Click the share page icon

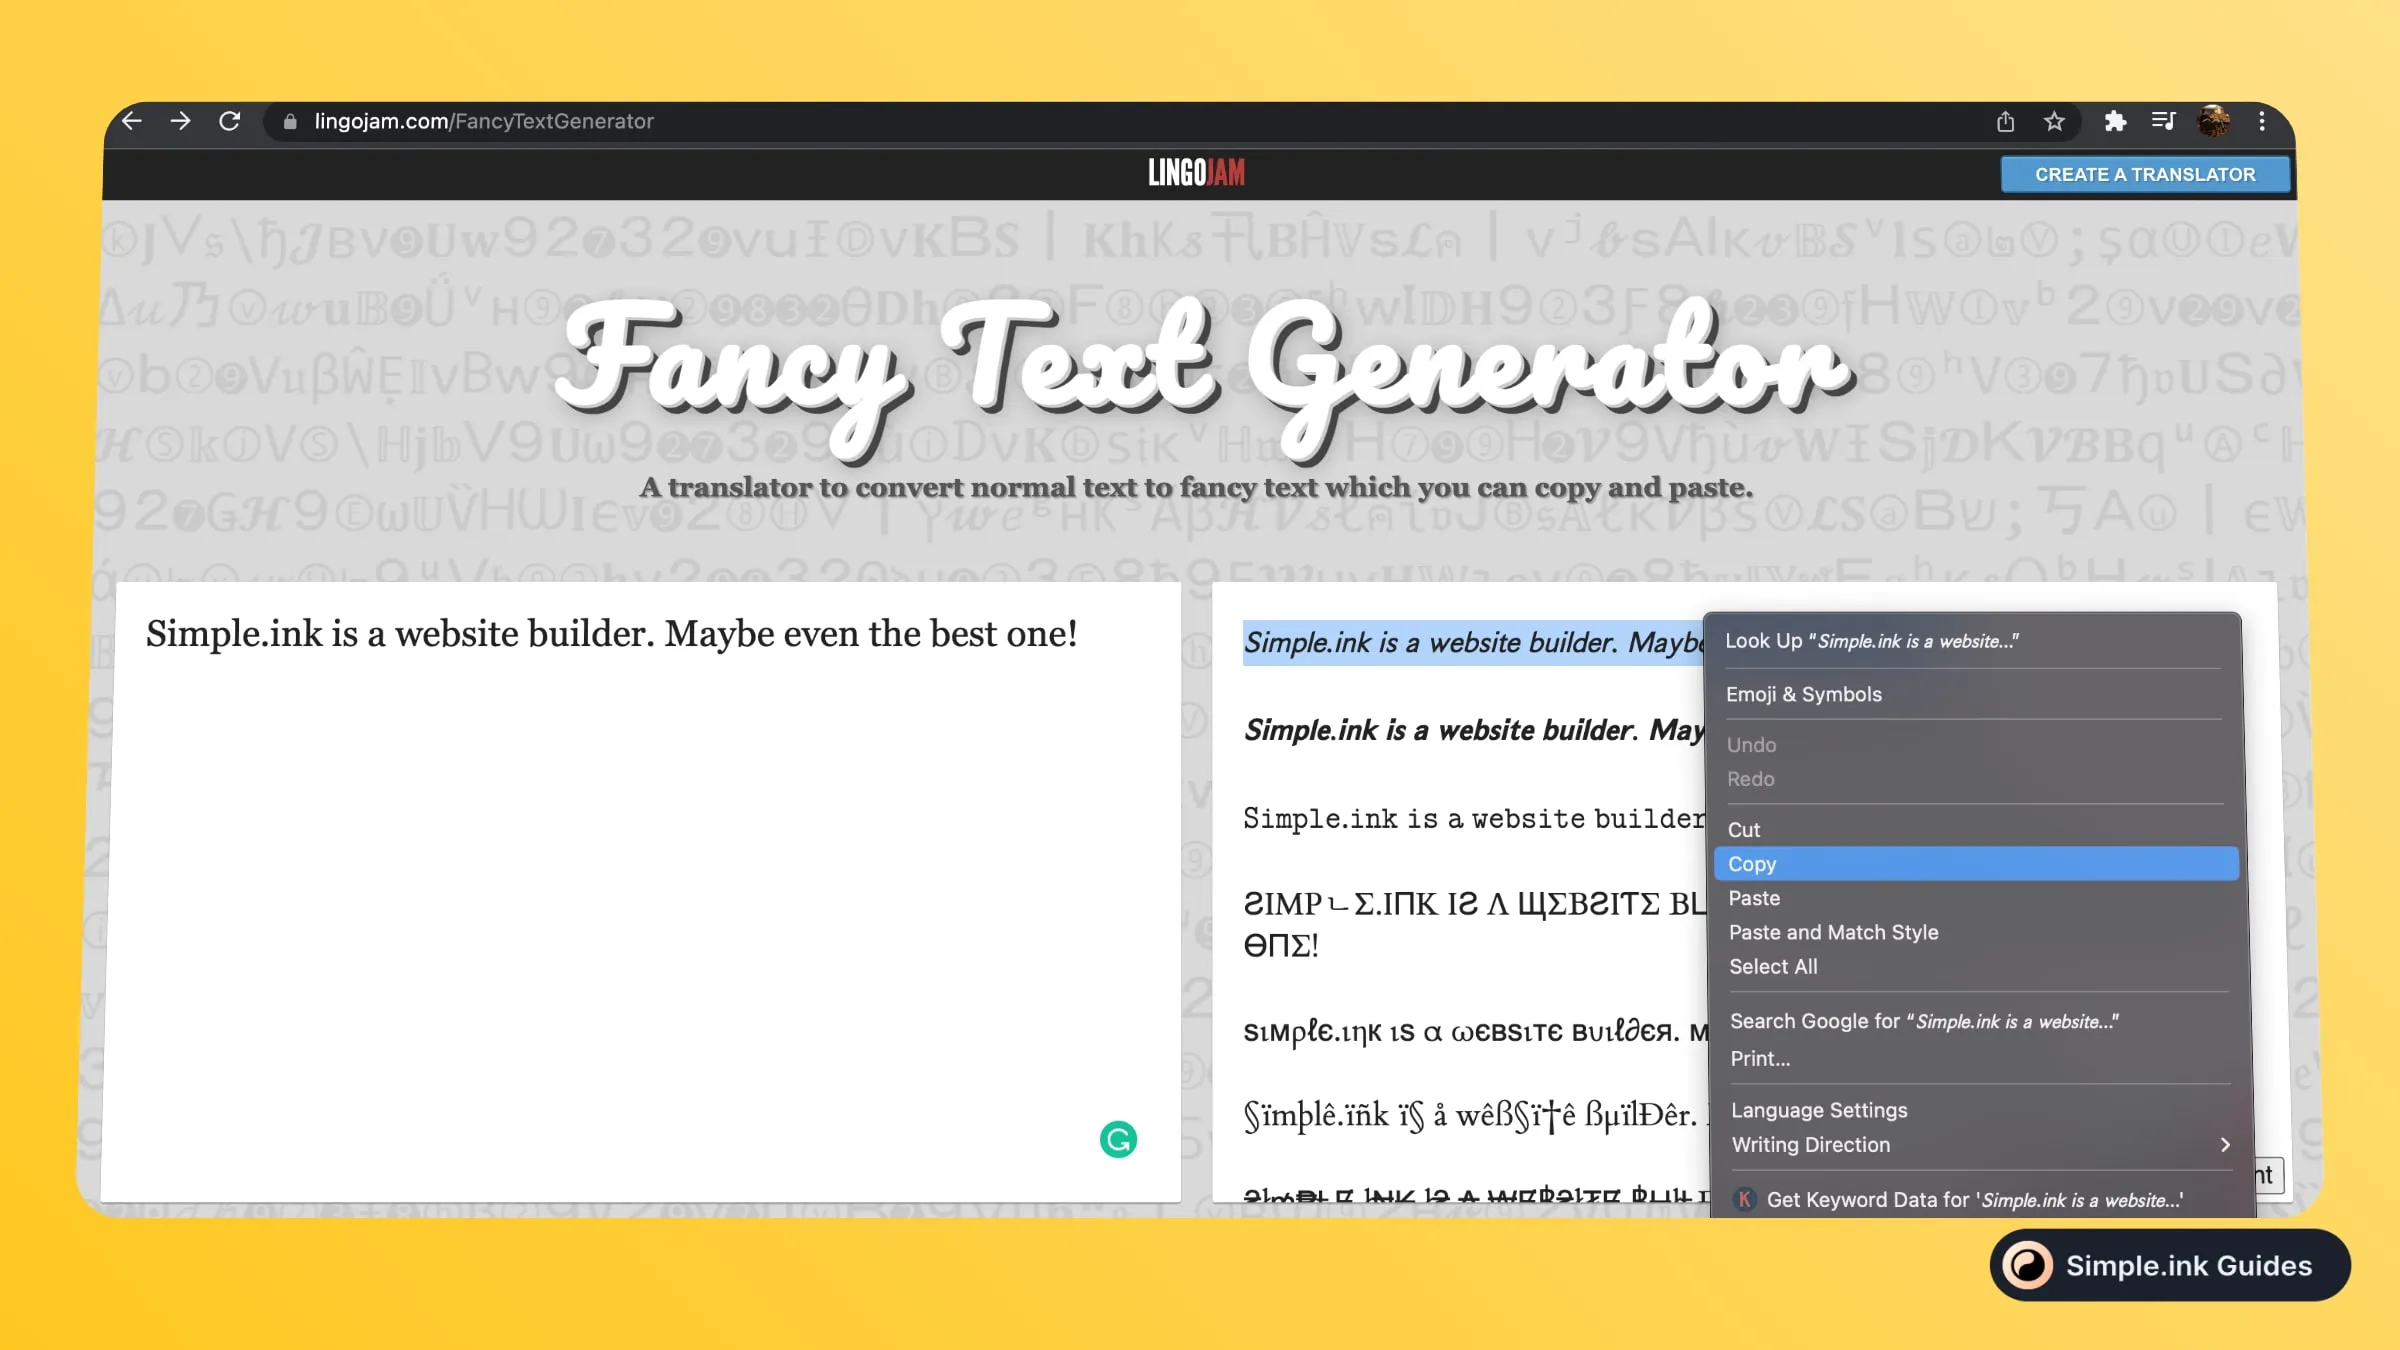point(2005,121)
